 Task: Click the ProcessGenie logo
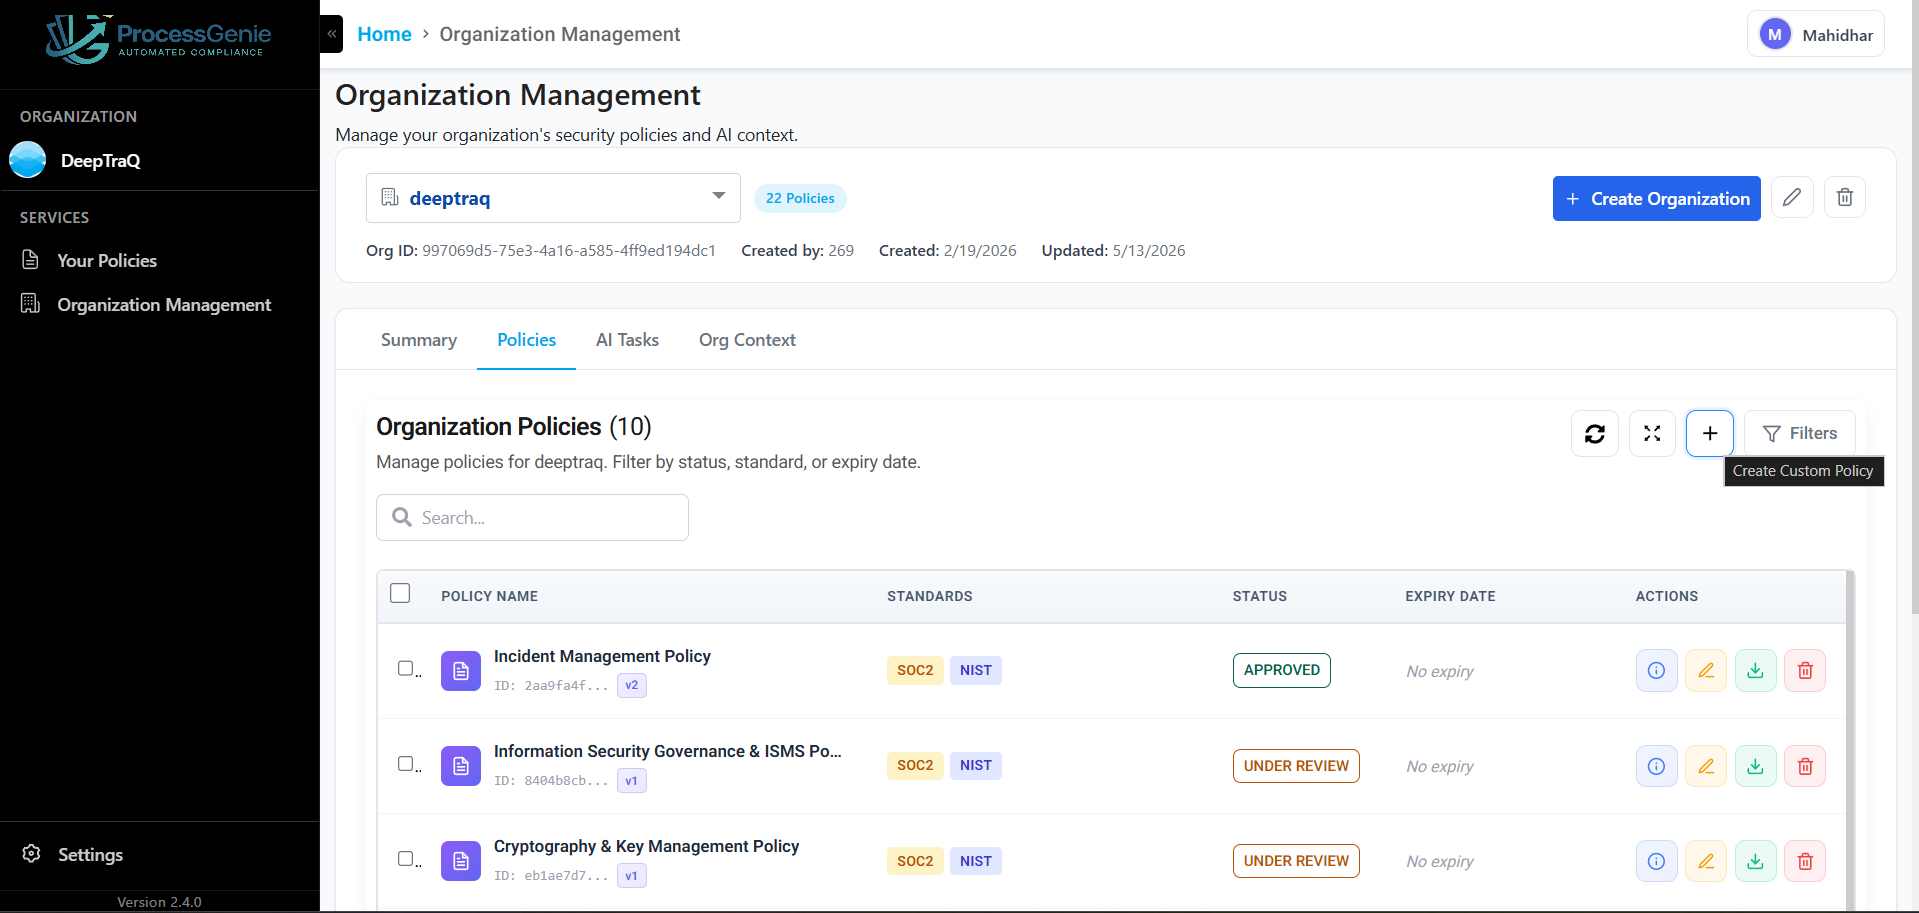point(158,39)
